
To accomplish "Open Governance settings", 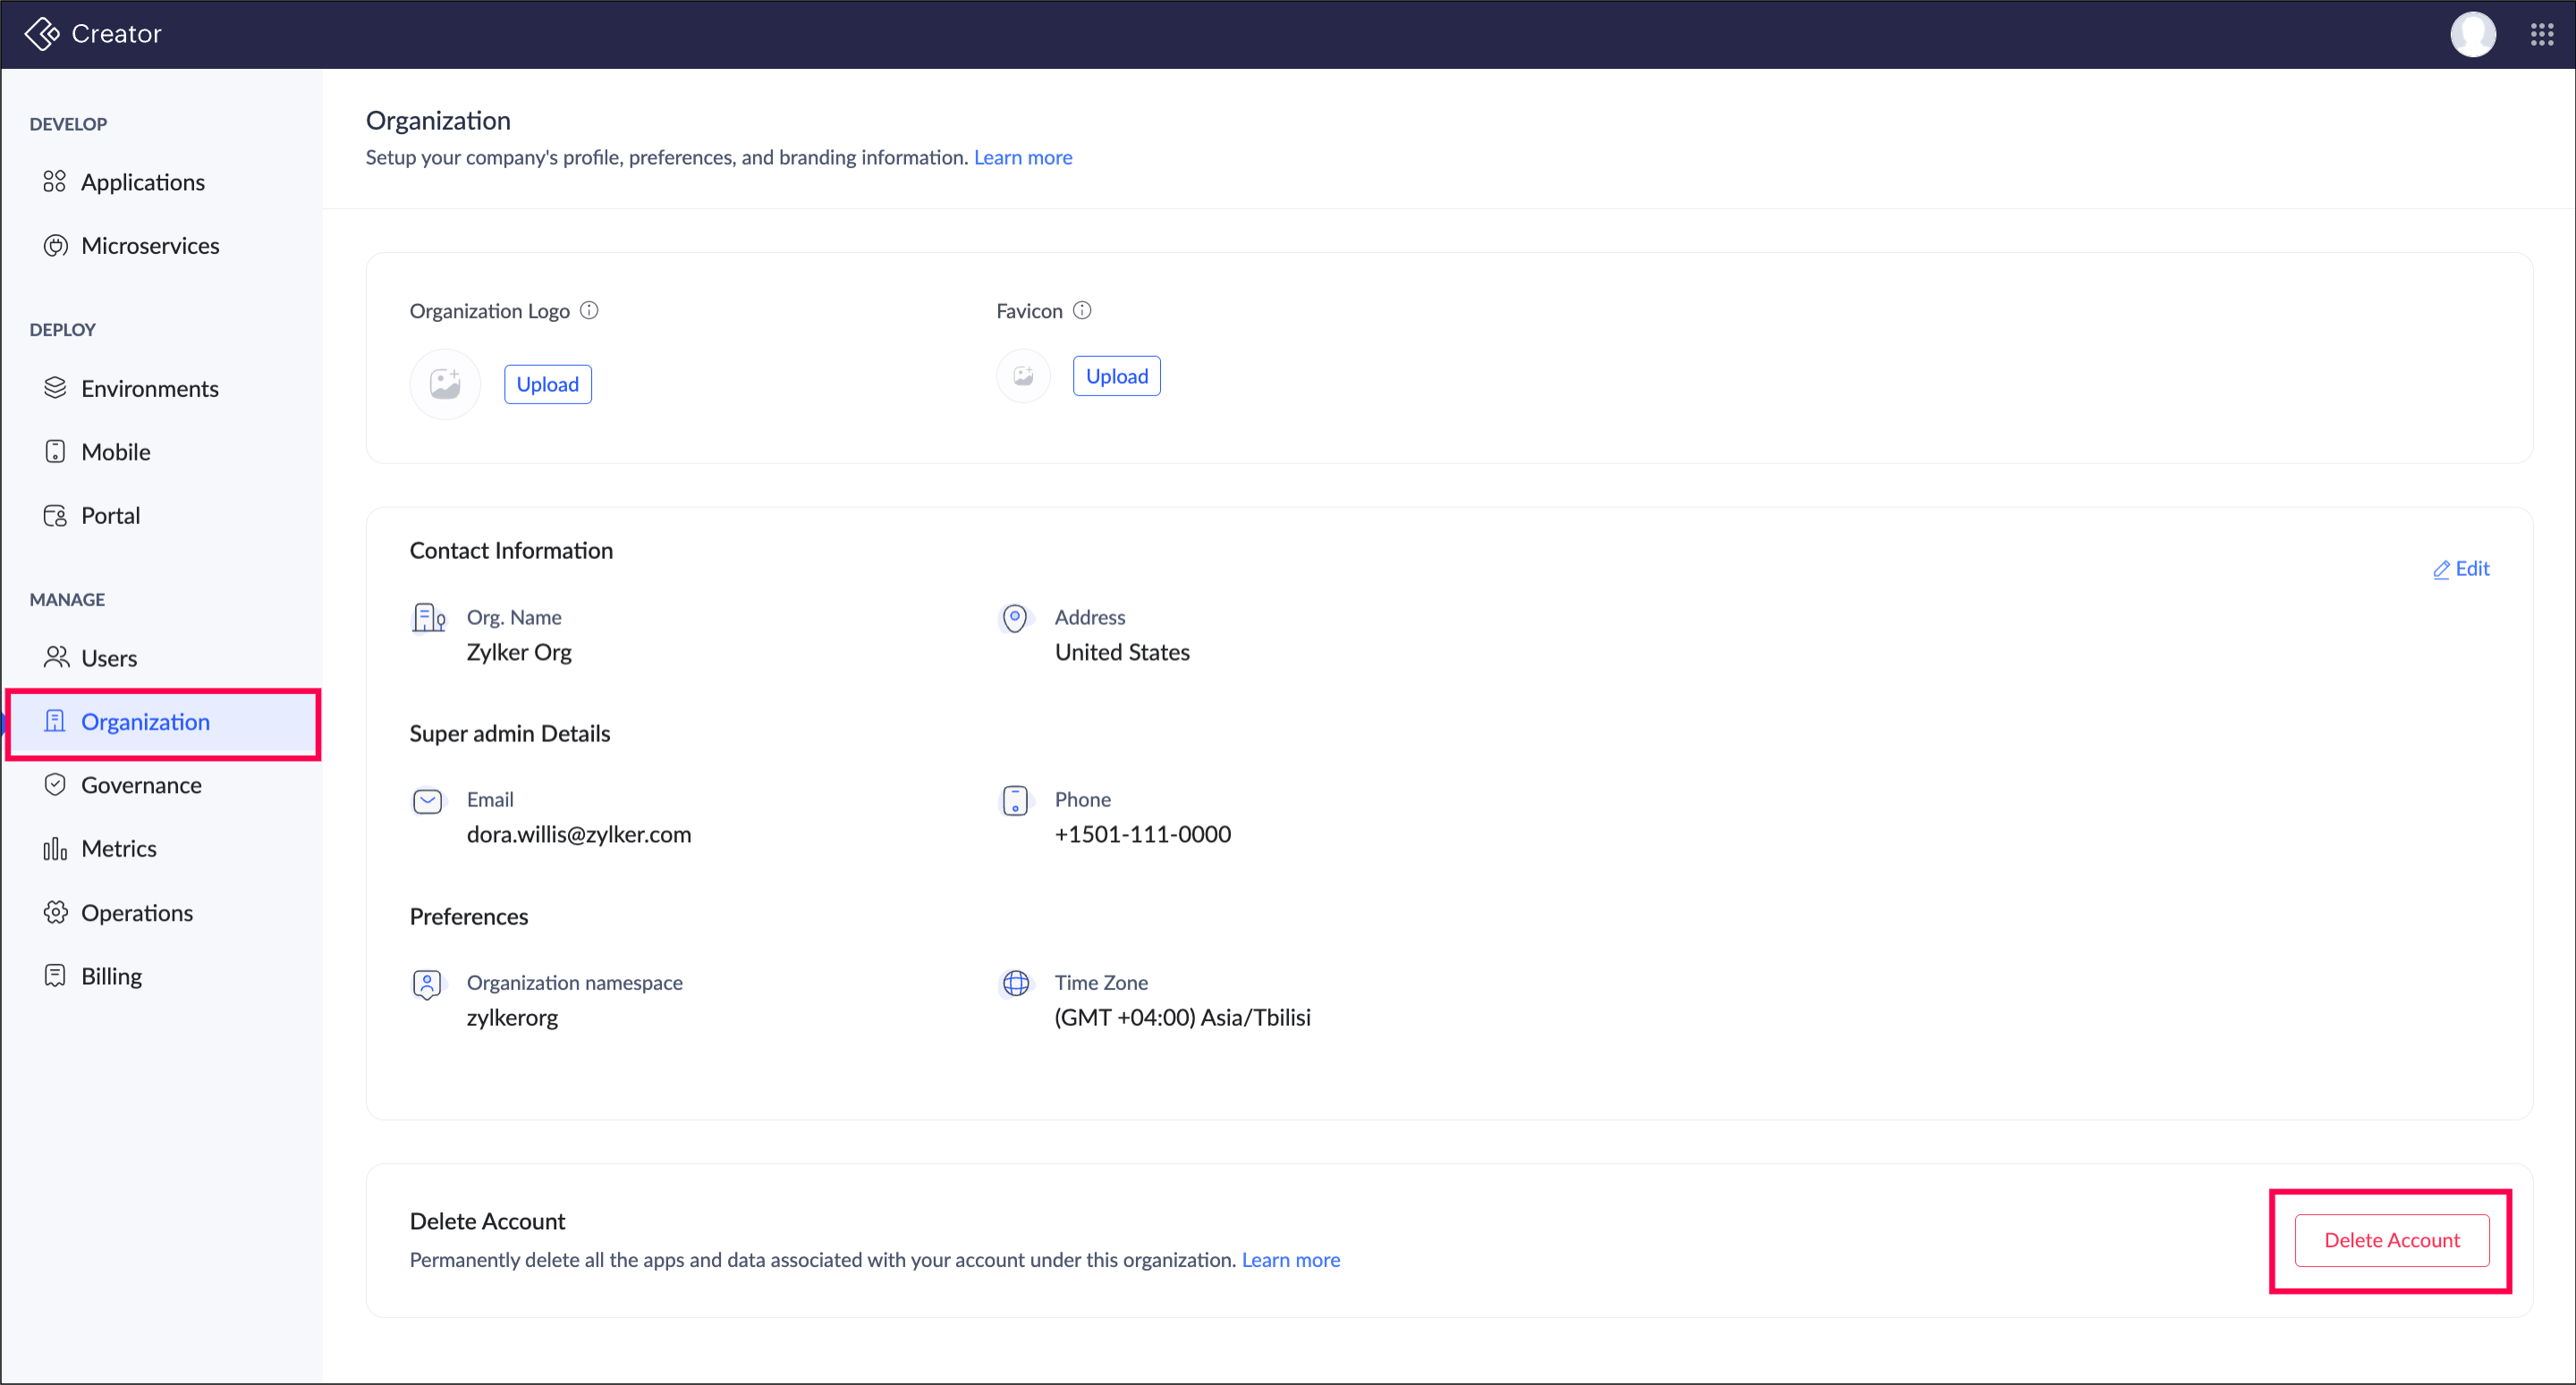I will pyautogui.click(x=141, y=785).
